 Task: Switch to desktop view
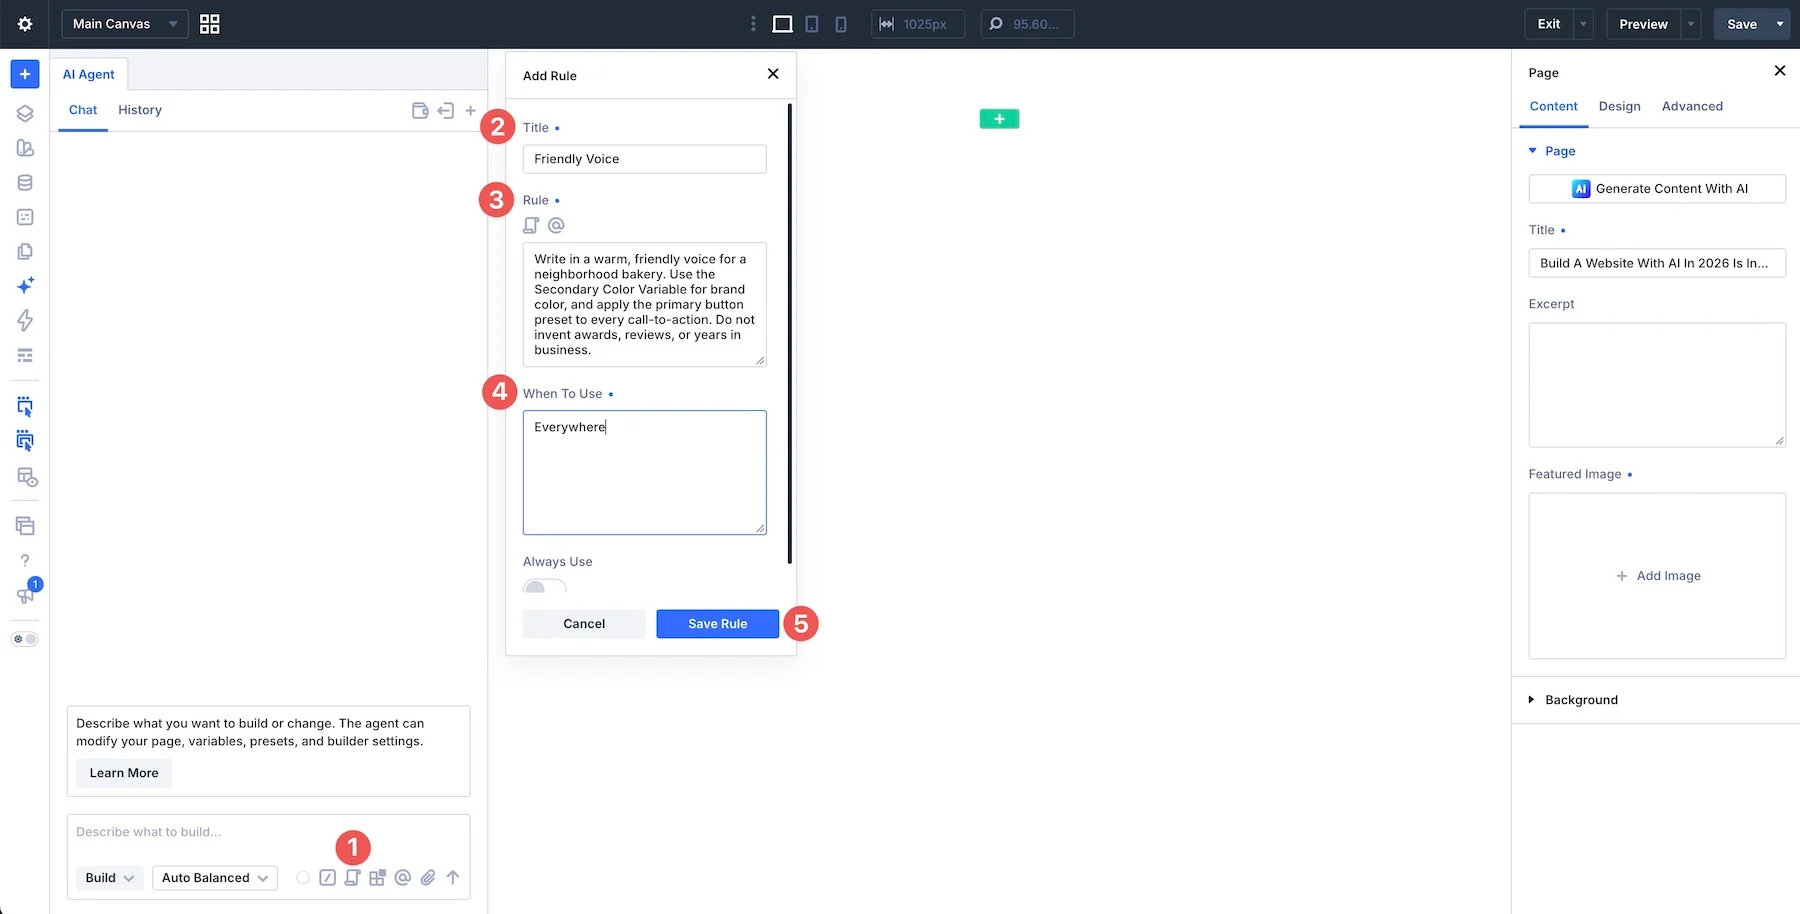tap(782, 24)
